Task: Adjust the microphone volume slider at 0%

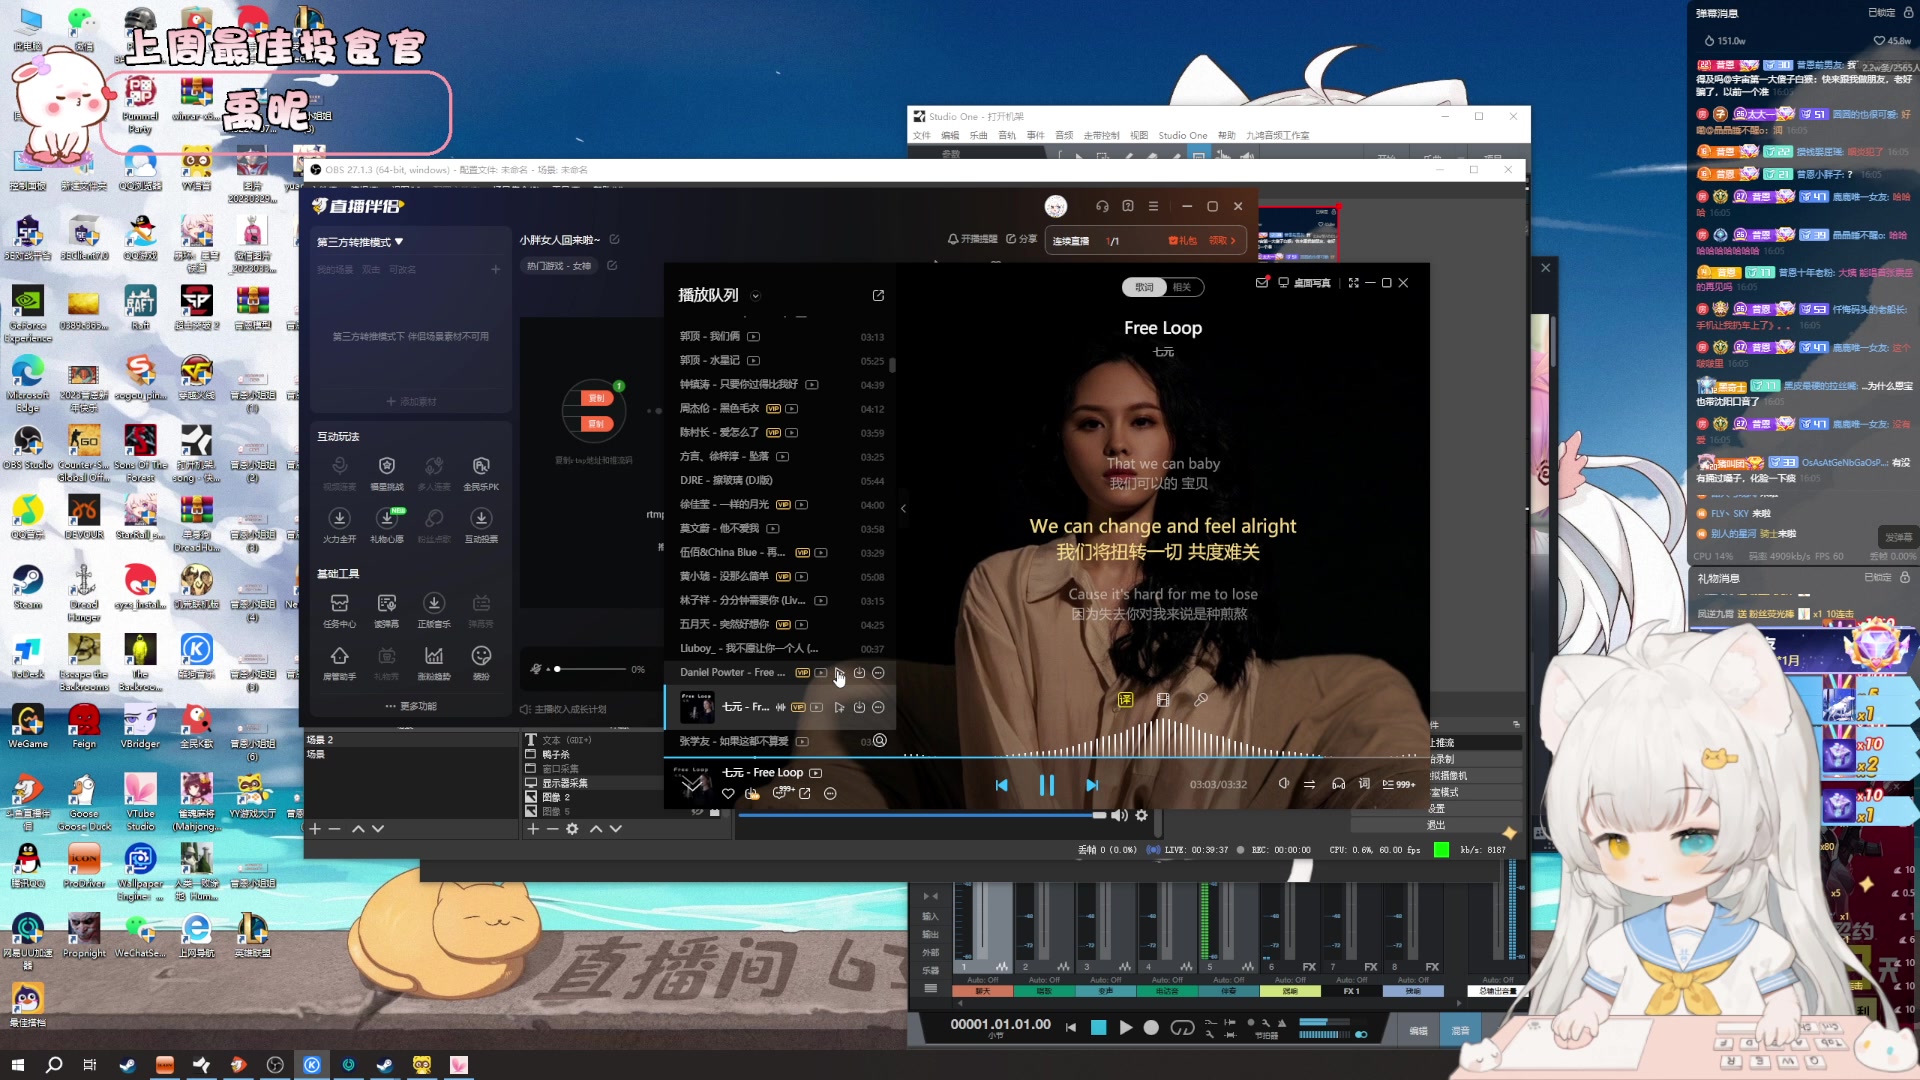Action: click(558, 669)
